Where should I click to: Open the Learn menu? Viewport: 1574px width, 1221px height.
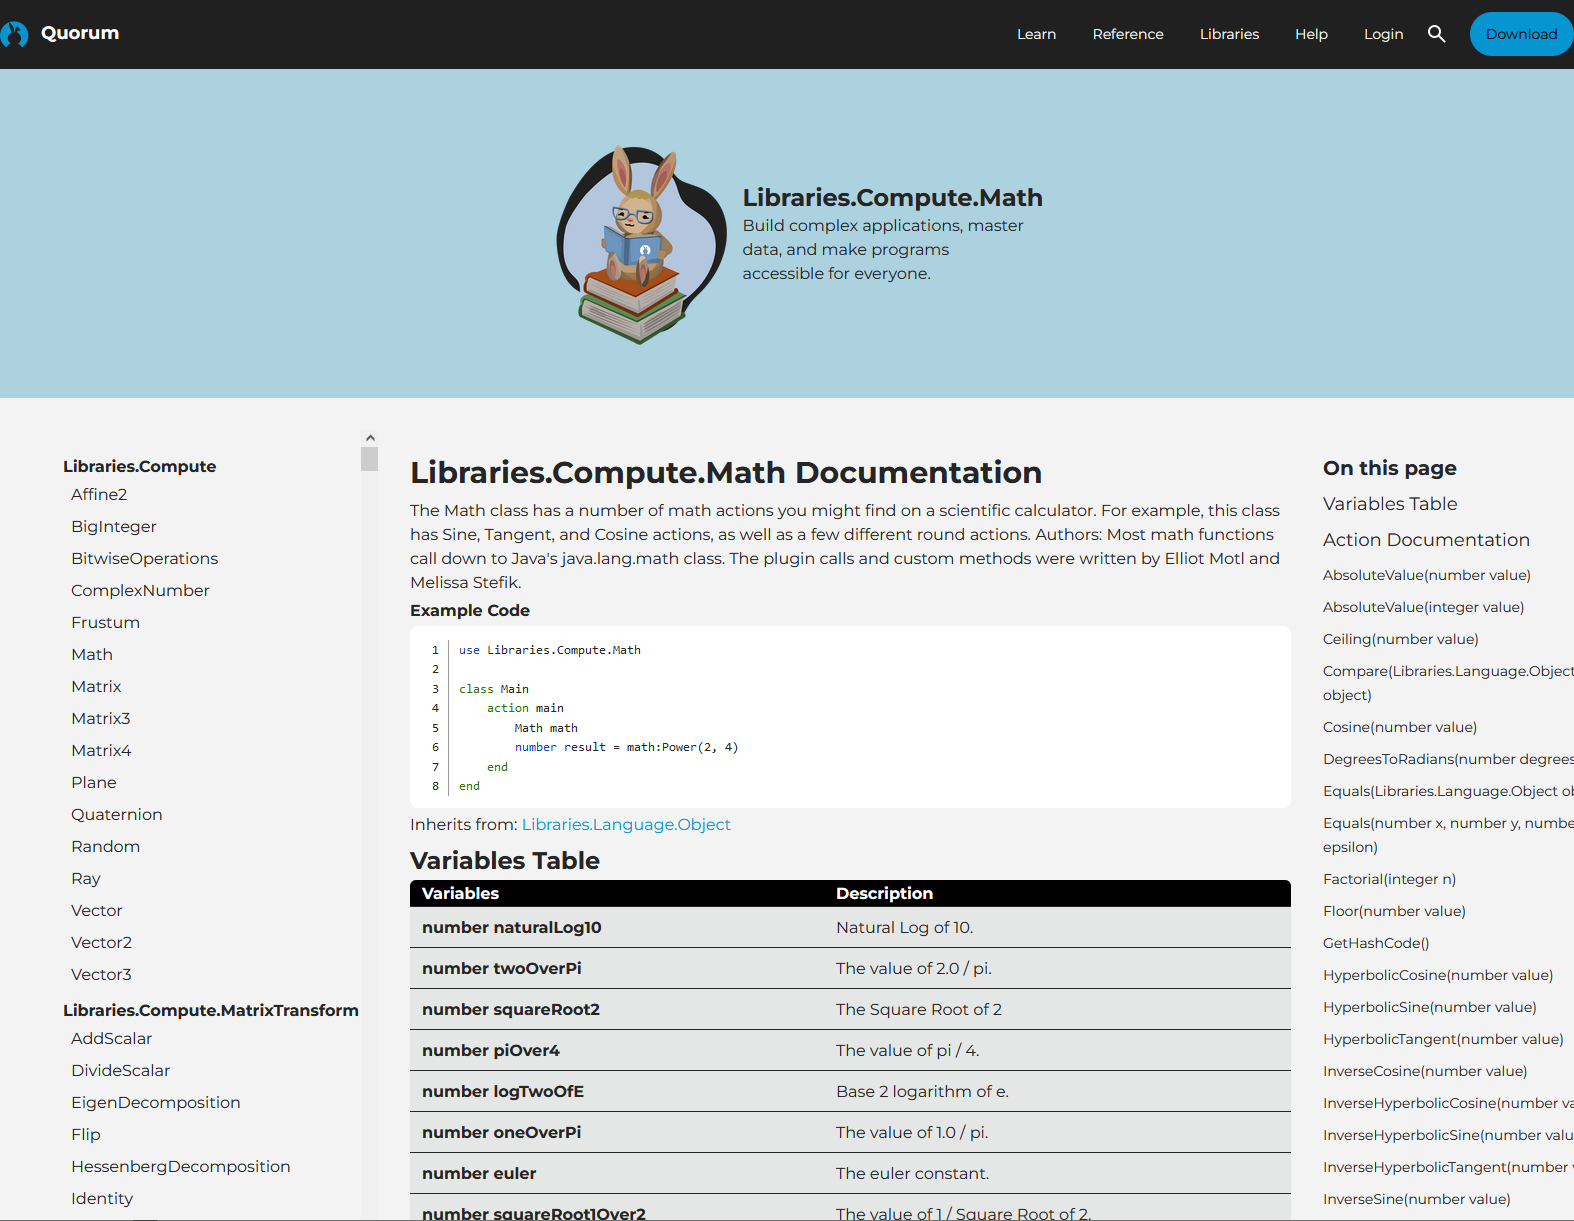click(x=1036, y=34)
